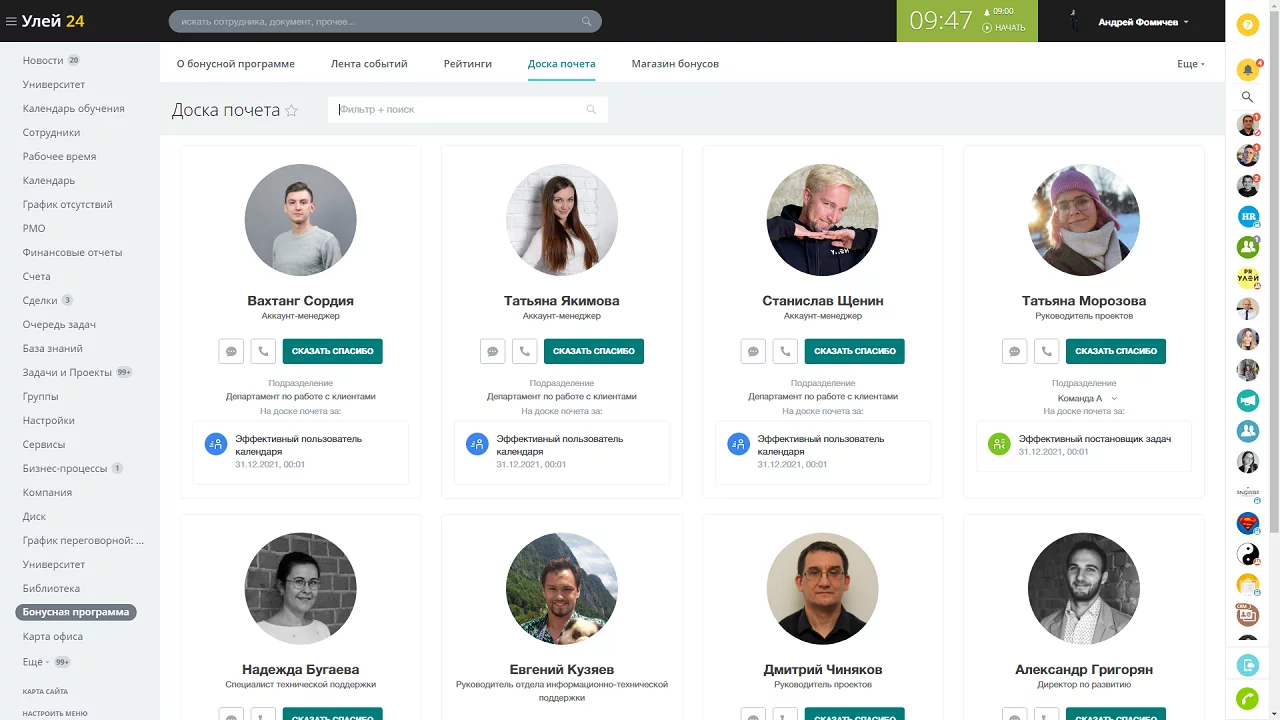Expand Команда А department list for Татьяна Морозова
The height and width of the screenshot is (720, 1280).
pyautogui.click(x=1114, y=399)
